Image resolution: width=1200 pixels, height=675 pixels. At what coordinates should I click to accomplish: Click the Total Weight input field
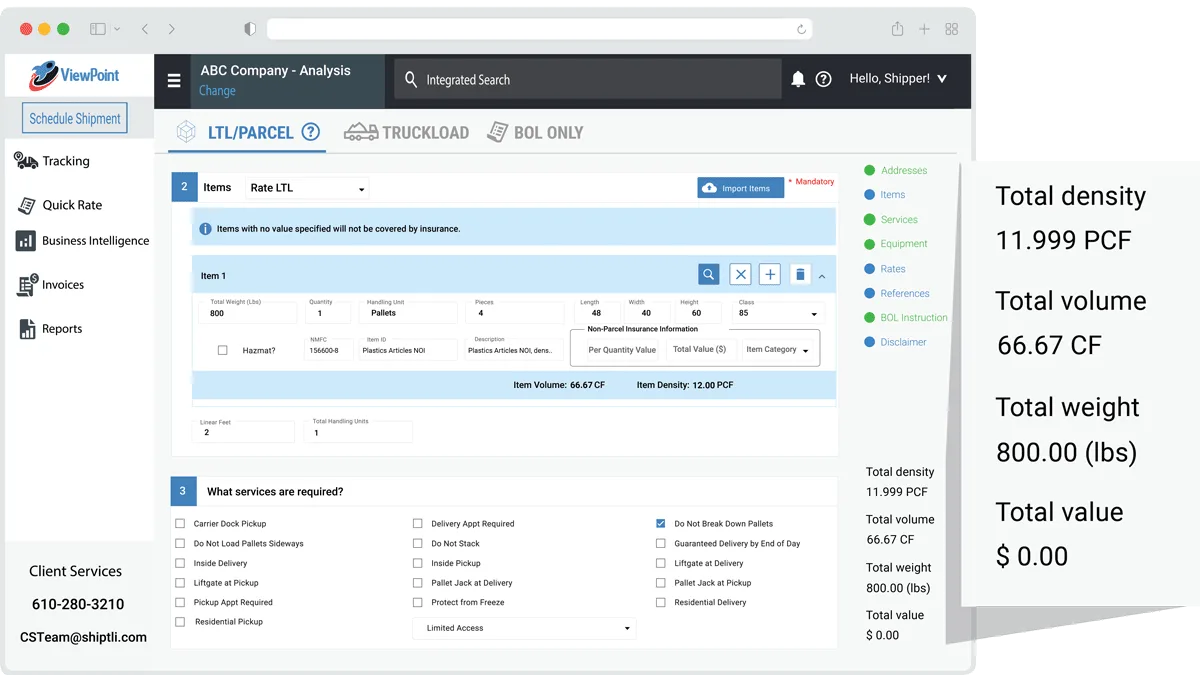(245, 313)
